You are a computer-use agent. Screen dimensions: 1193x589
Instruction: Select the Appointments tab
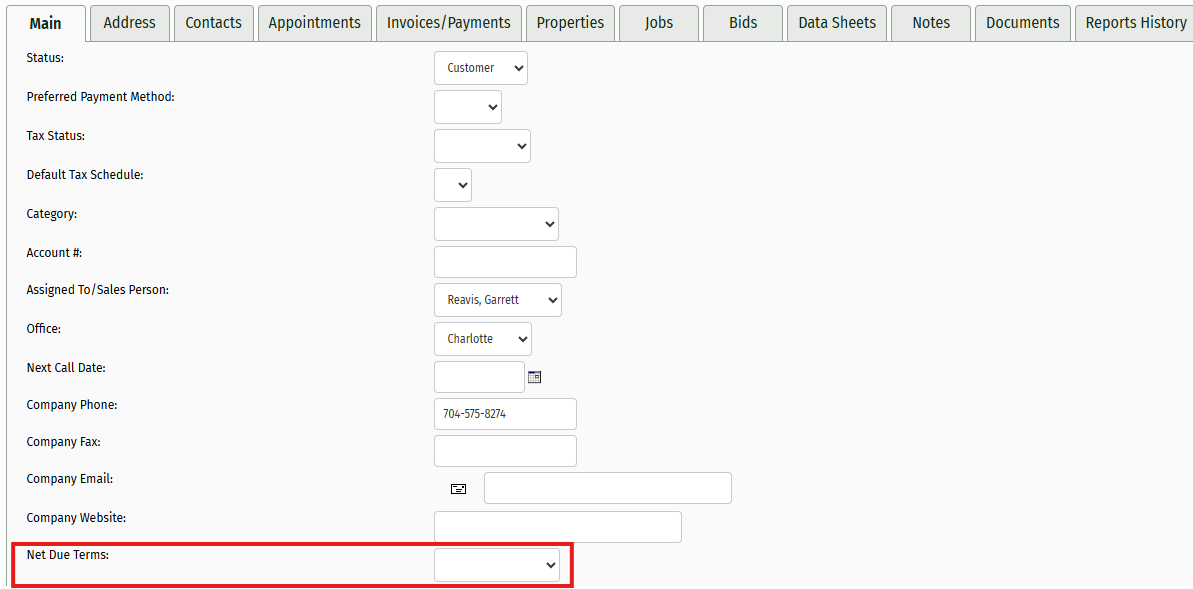tap(314, 22)
